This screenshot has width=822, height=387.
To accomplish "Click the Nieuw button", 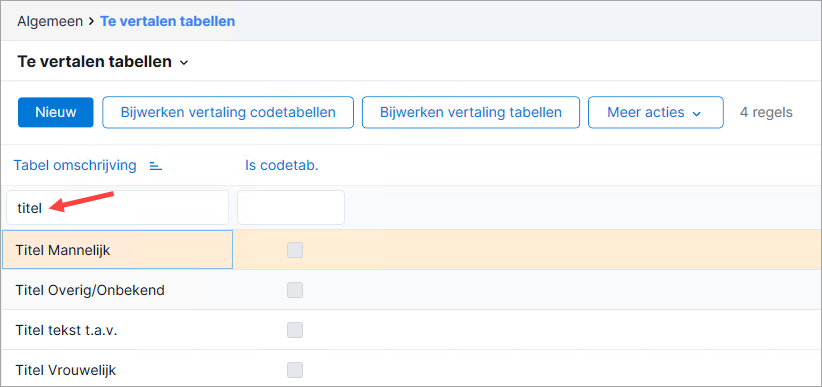I will click(56, 112).
